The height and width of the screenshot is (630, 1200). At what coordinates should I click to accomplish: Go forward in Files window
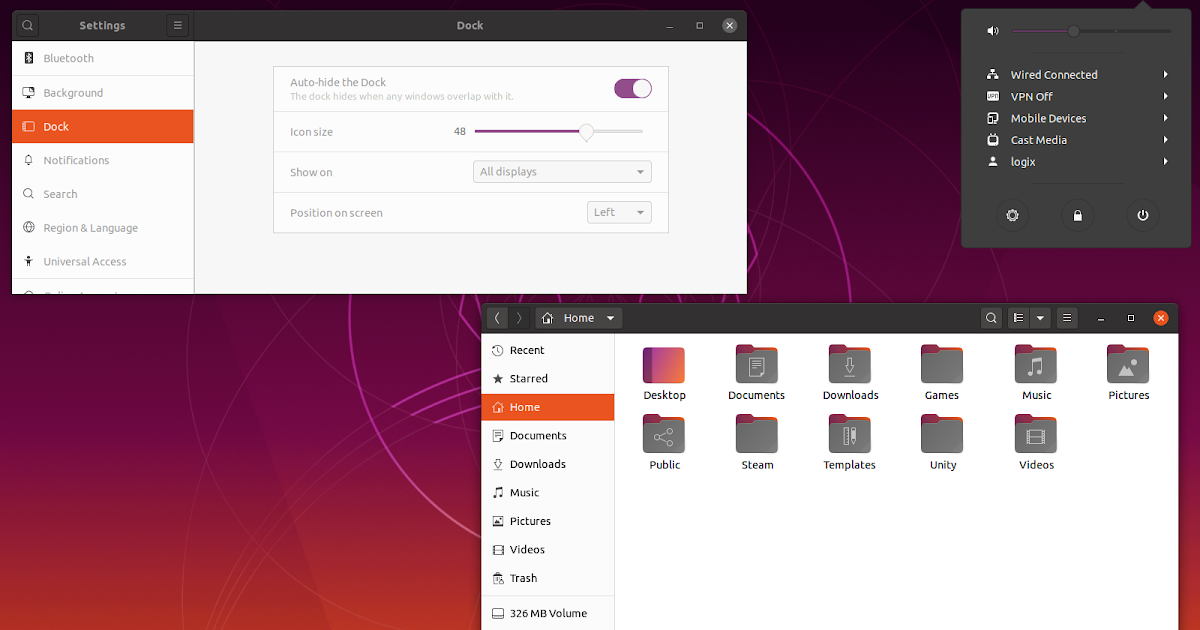(519, 318)
